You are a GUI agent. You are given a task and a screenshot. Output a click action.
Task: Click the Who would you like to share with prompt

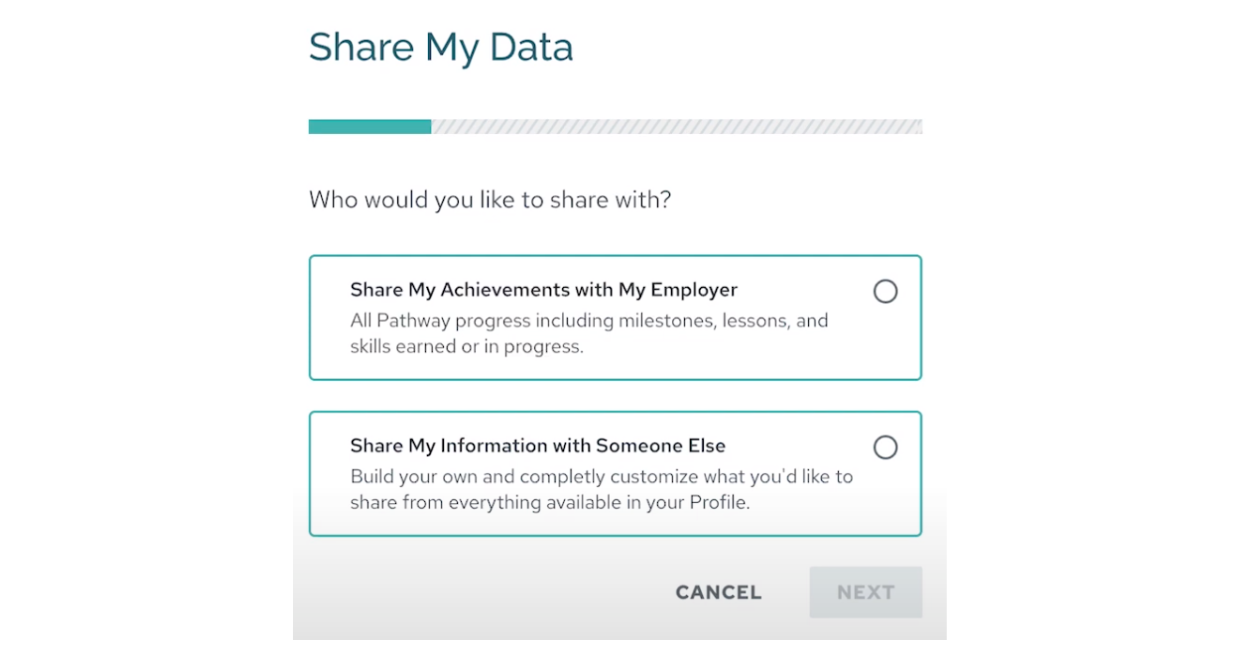(x=492, y=199)
